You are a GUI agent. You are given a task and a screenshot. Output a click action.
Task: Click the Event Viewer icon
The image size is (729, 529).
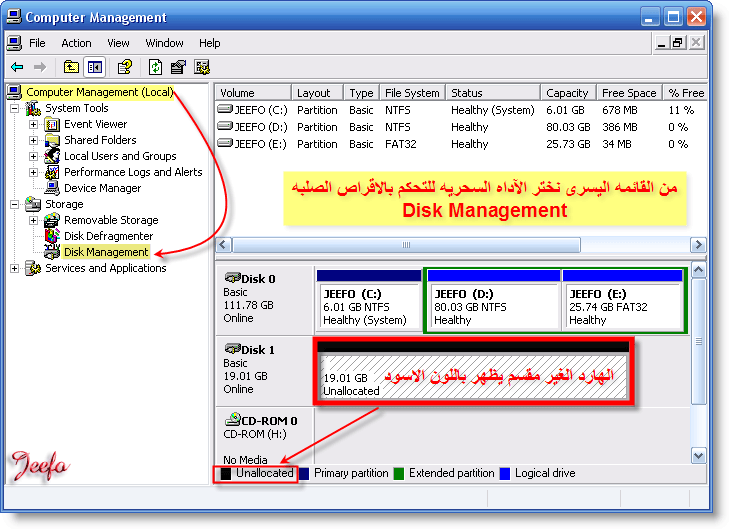[52, 125]
